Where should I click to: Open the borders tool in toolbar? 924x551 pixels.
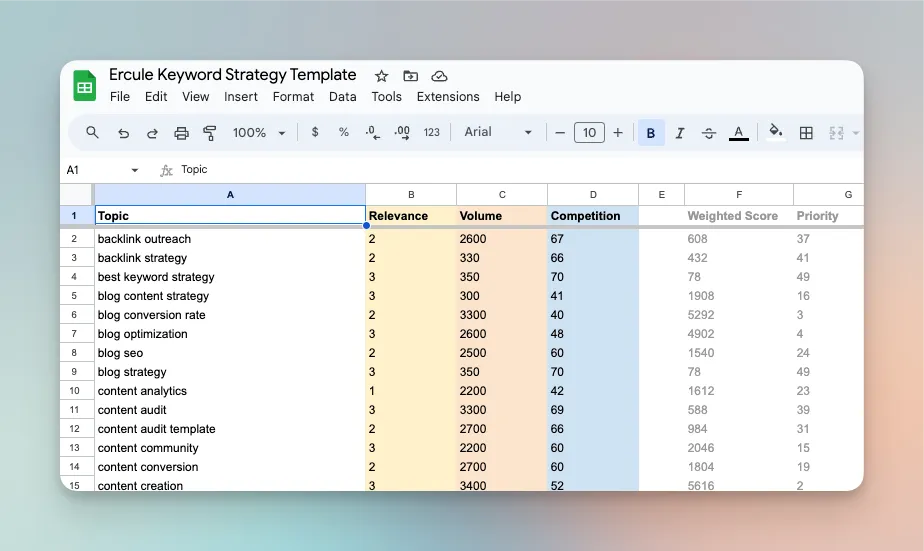click(806, 133)
